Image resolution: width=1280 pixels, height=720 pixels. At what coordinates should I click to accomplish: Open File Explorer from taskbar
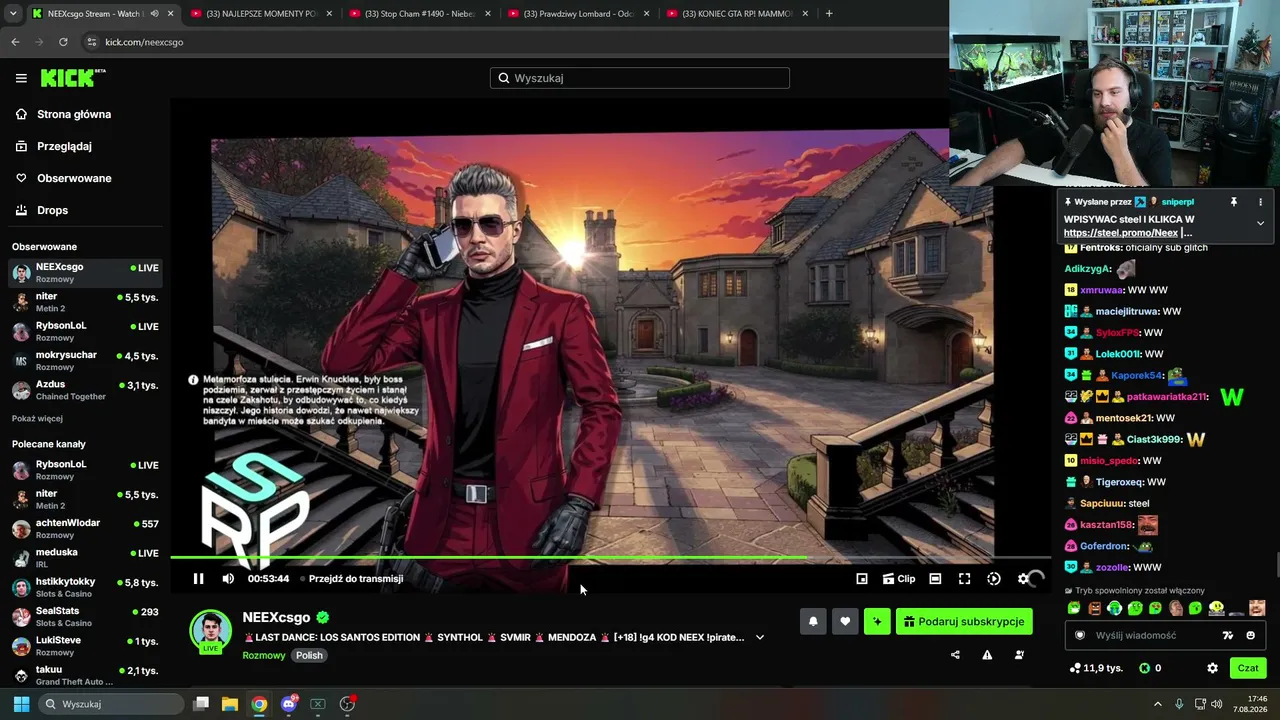(x=229, y=704)
